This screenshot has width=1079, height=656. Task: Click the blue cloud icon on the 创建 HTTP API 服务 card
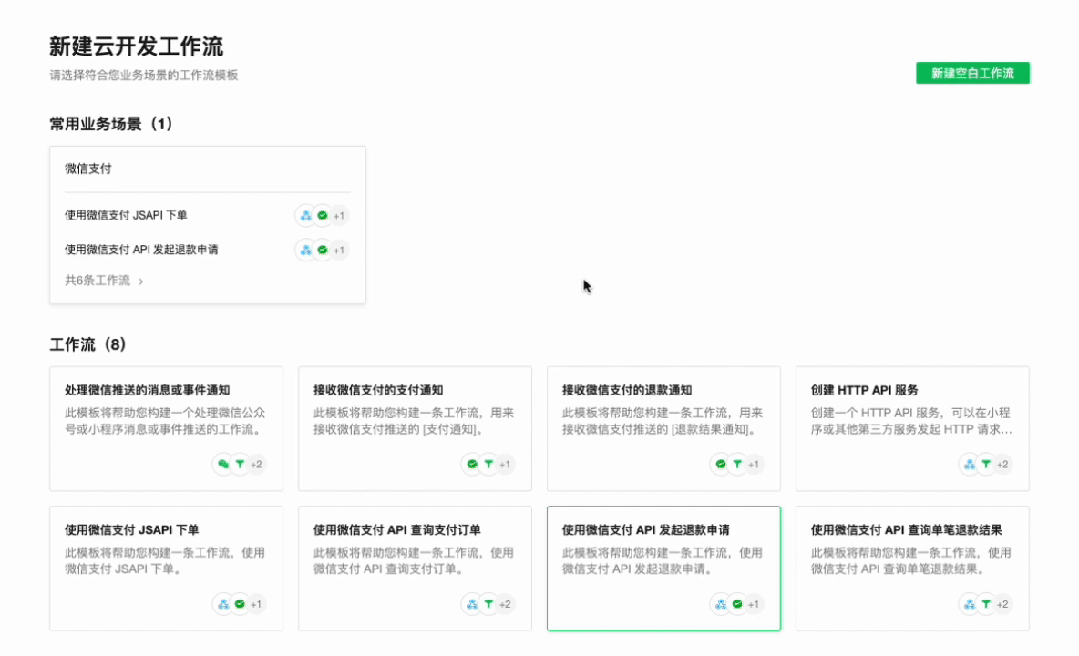[970, 464]
